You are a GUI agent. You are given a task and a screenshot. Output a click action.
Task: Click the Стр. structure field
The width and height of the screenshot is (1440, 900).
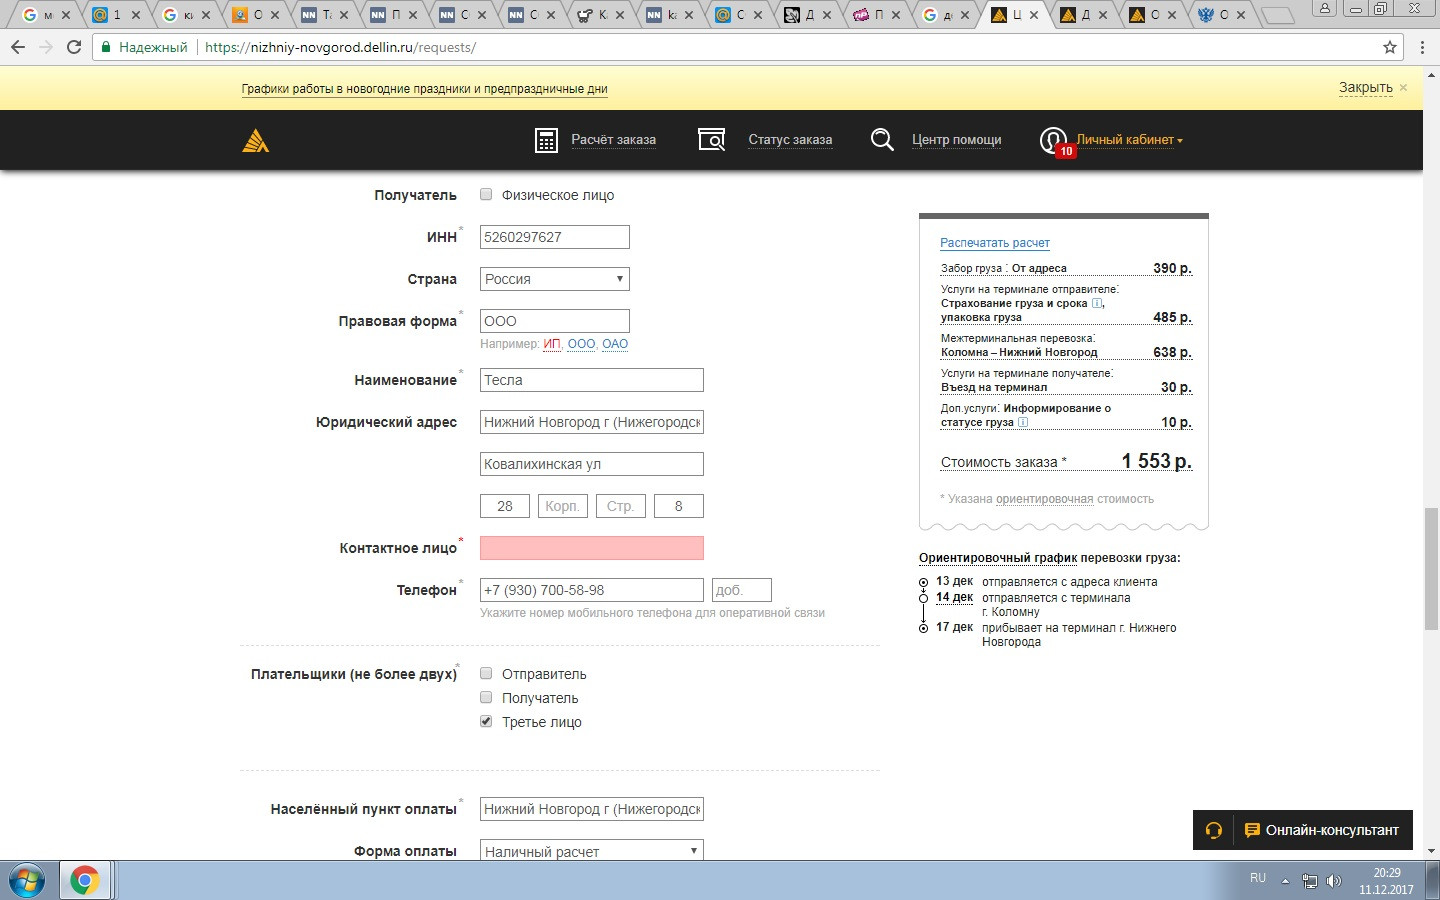(x=621, y=506)
